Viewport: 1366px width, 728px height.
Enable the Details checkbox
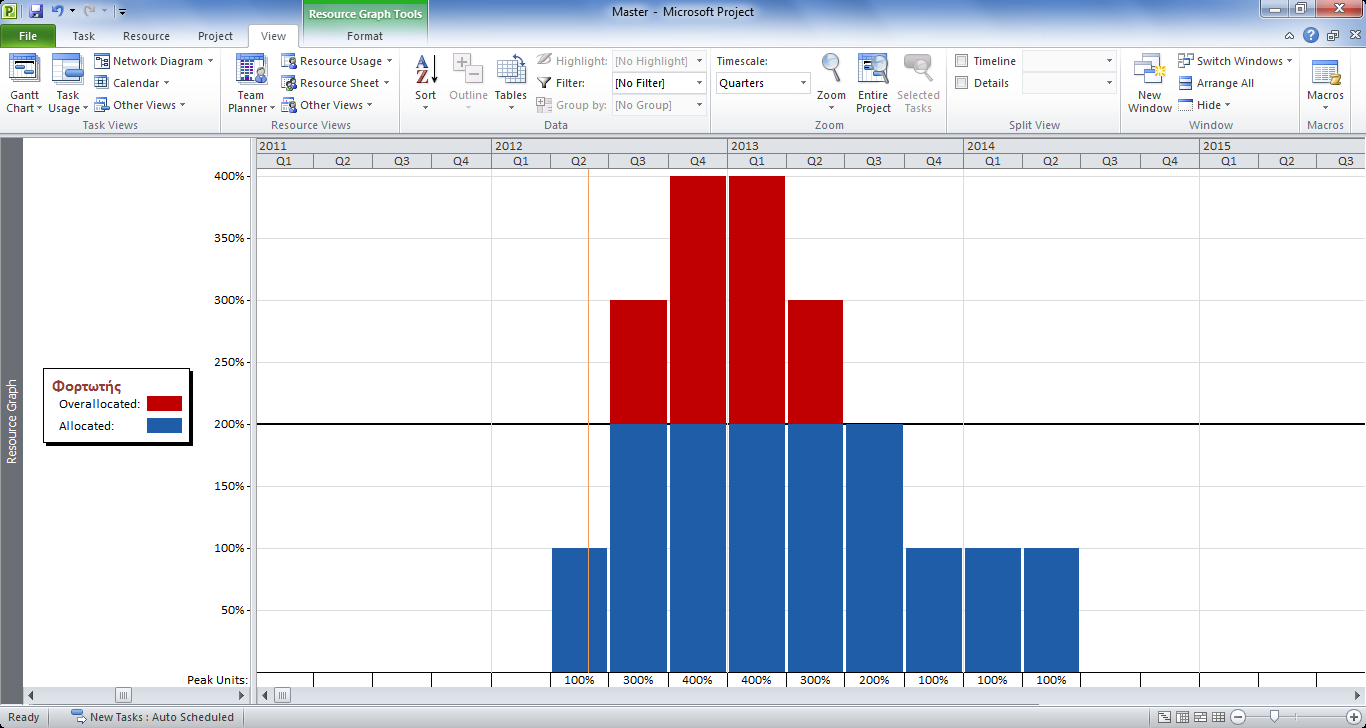tap(962, 83)
